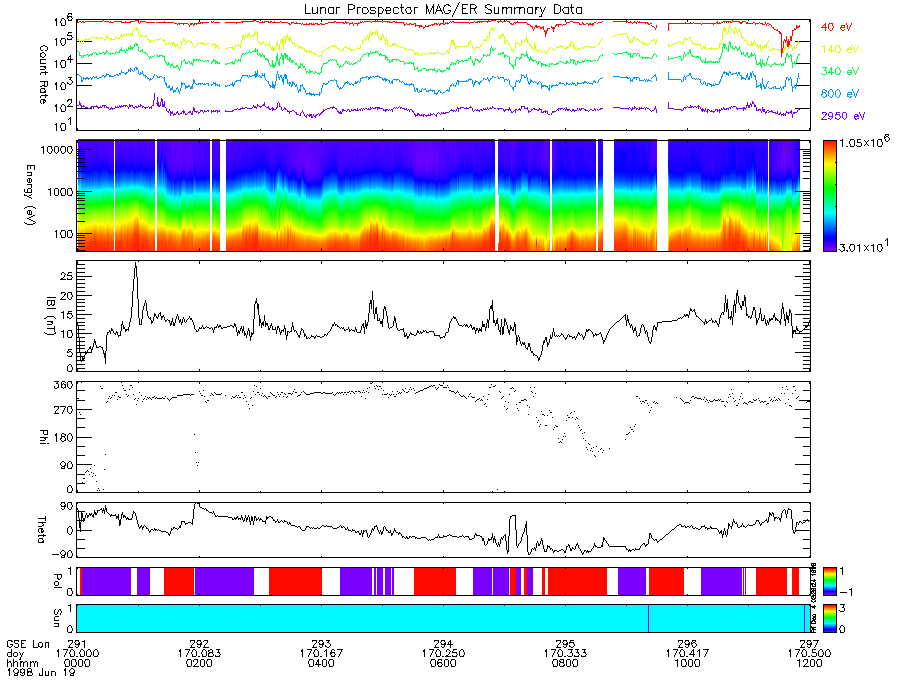
Task: Click the '0400' time tick
Action: point(321,663)
